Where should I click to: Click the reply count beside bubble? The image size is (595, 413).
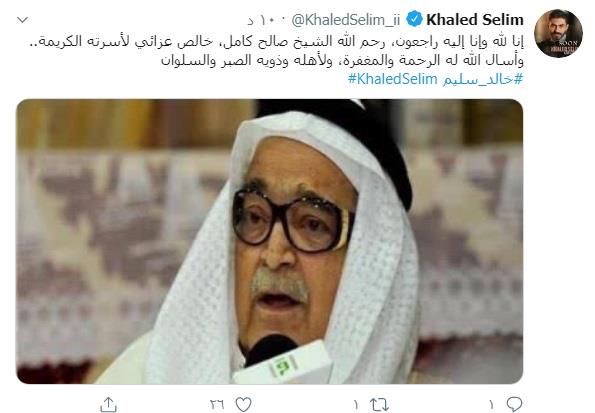pyautogui.click(x=491, y=405)
